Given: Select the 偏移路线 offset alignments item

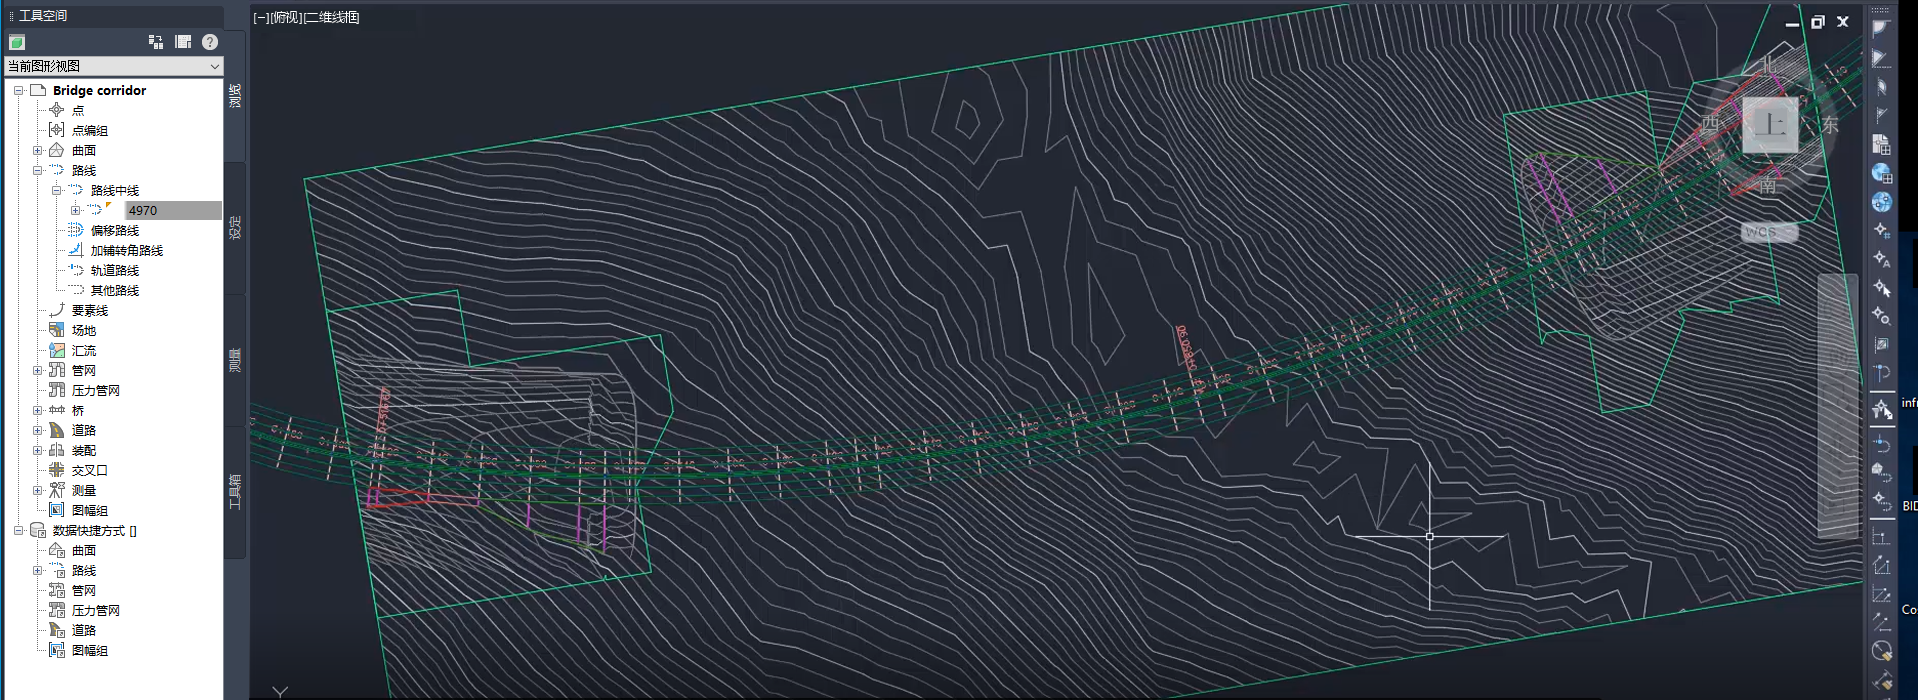Looking at the screenshot, I should point(115,230).
